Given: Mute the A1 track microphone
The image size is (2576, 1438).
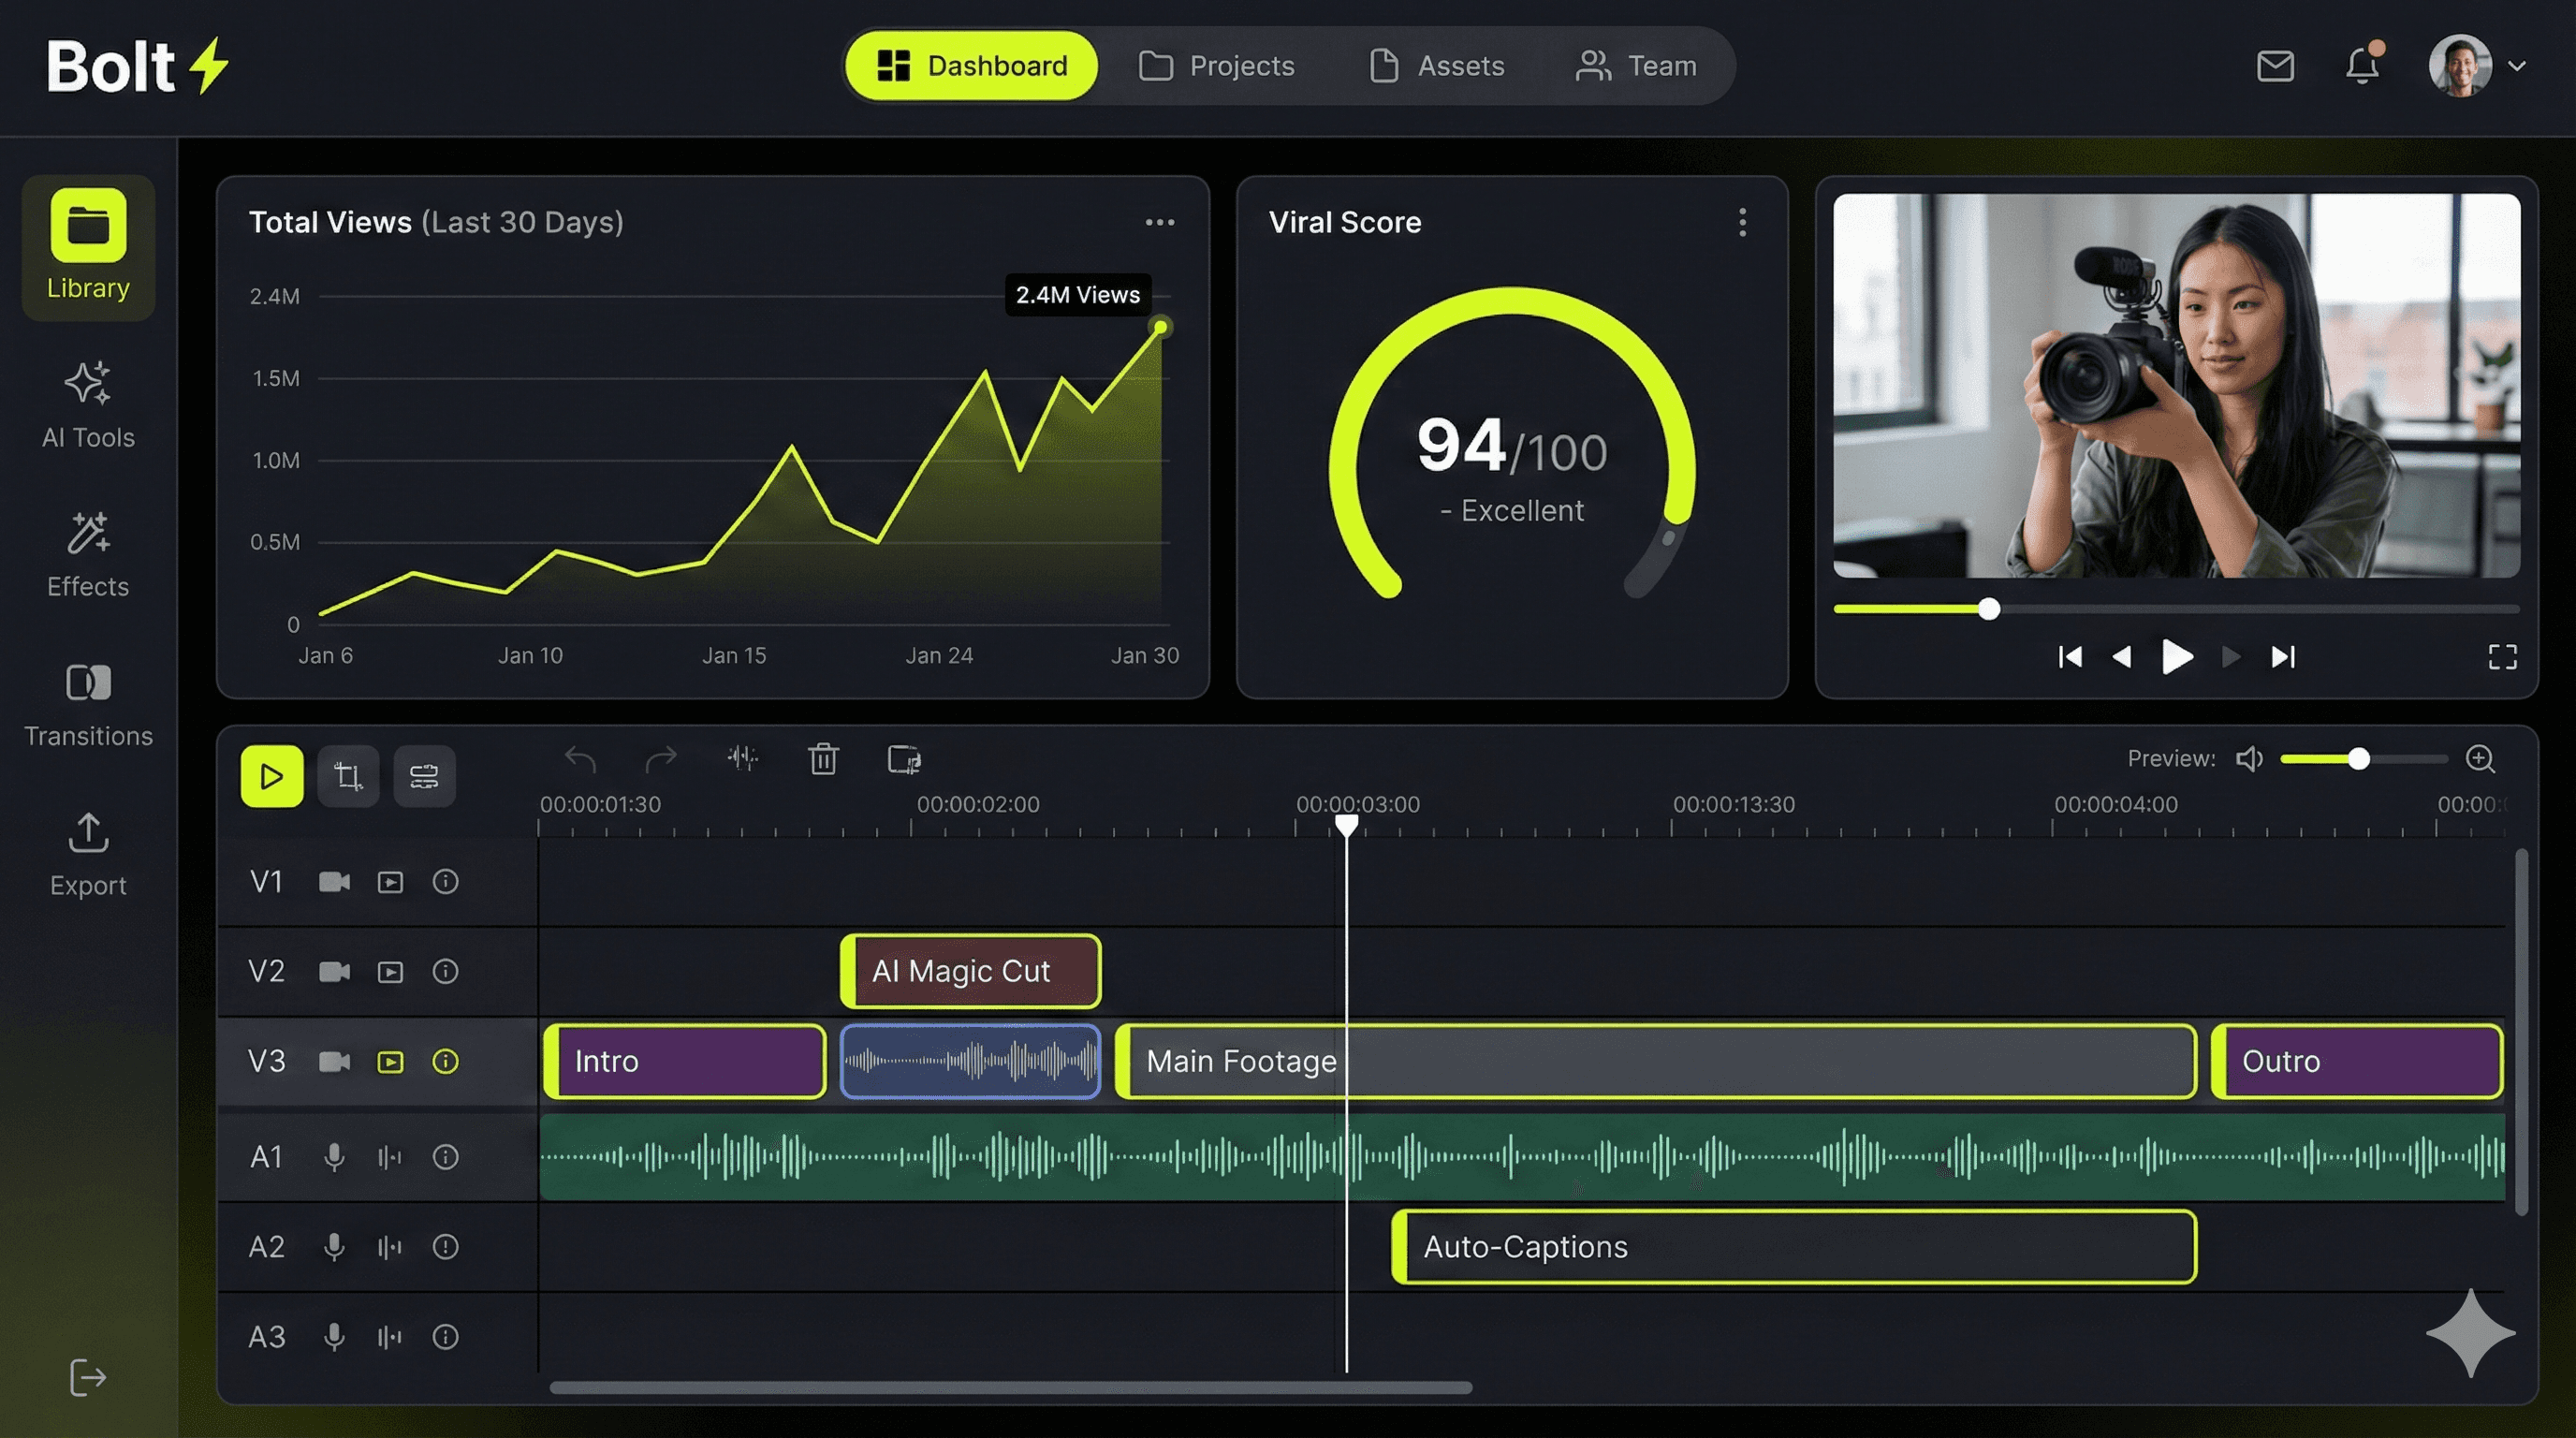Looking at the screenshot, I should (334, 1157).
